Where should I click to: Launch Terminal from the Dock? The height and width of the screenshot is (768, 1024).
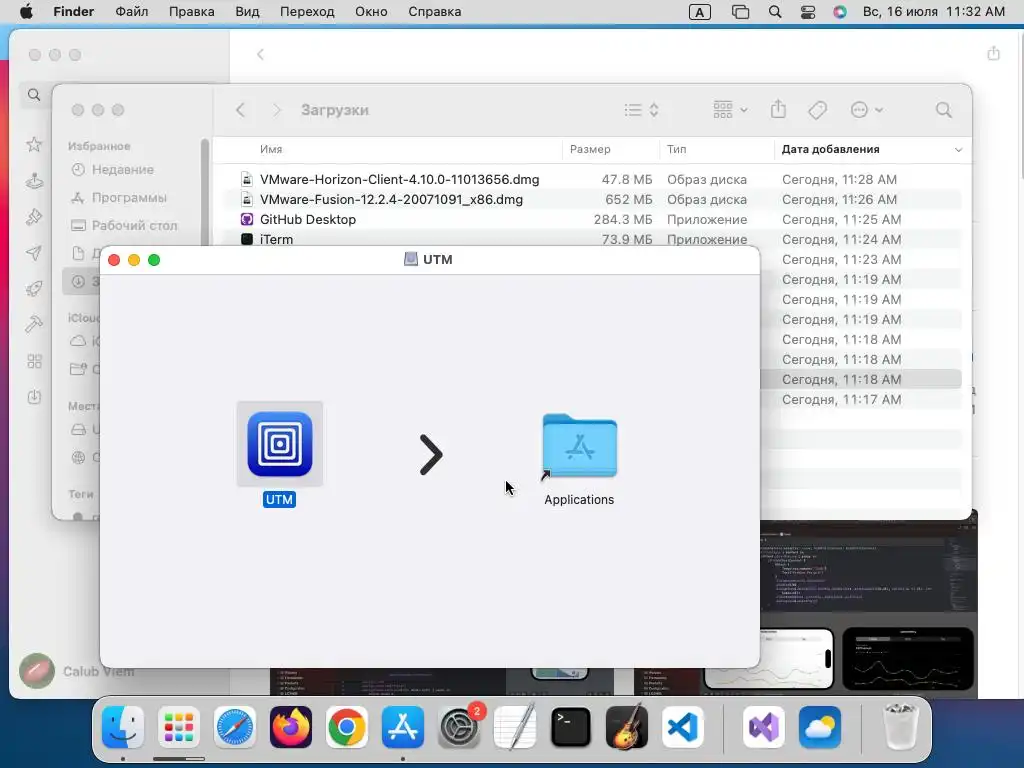571,727
